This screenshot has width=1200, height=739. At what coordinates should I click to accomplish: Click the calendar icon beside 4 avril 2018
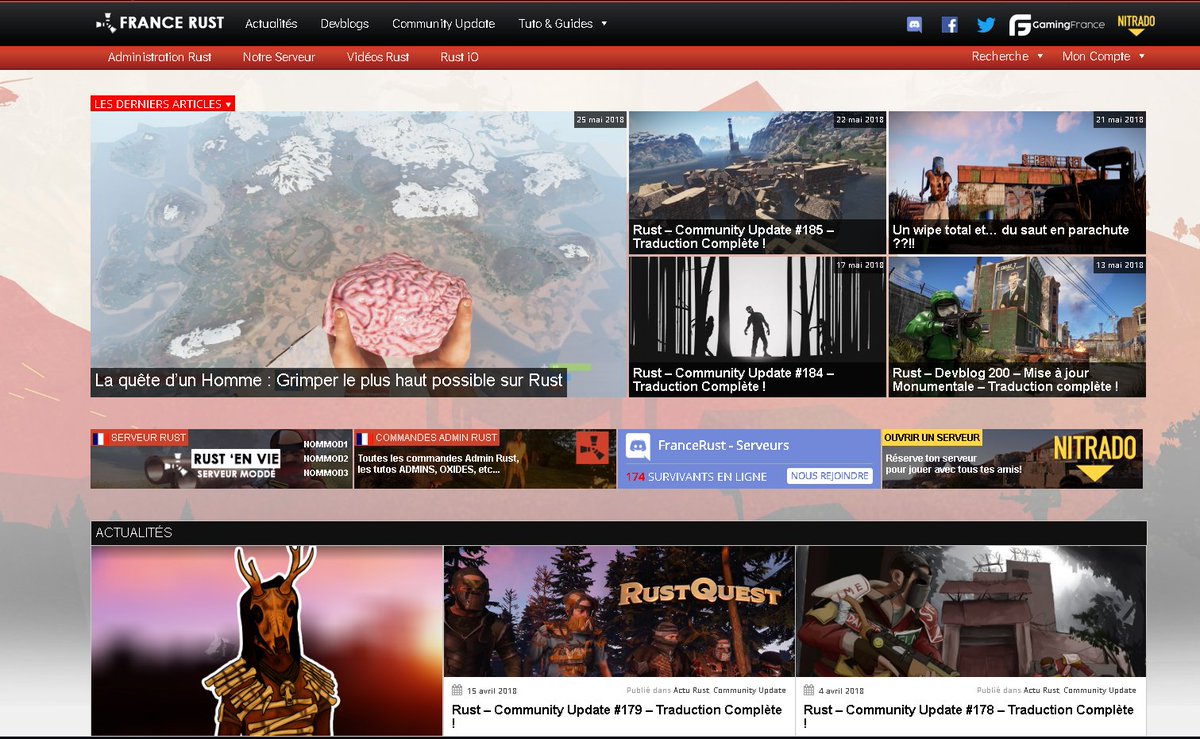(x=809, y=690)
